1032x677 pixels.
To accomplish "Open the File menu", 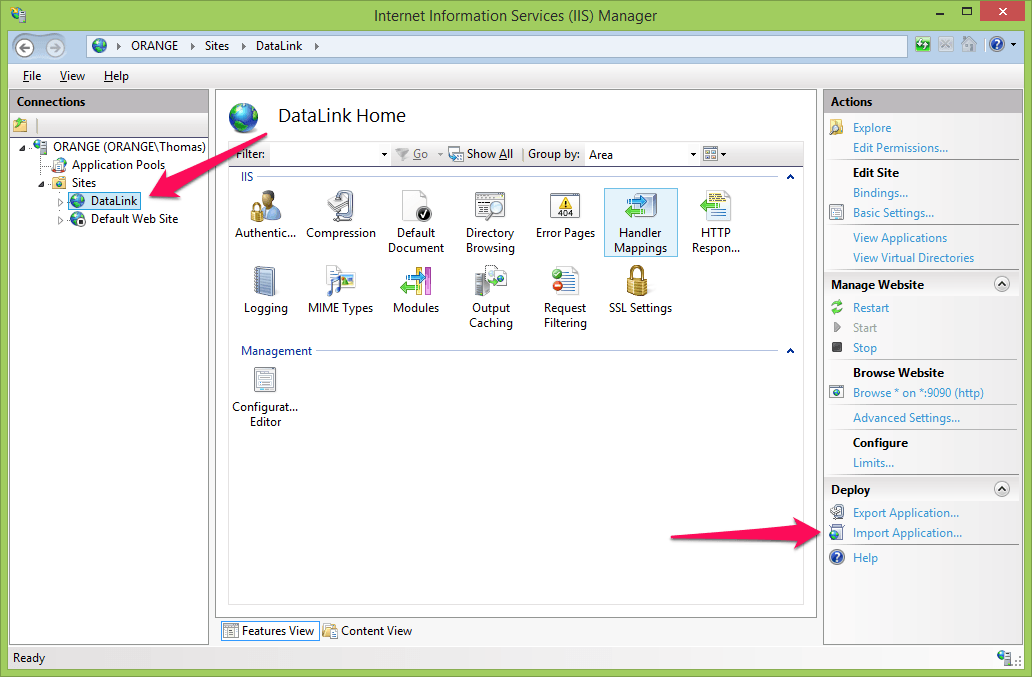I will (32, 76).
